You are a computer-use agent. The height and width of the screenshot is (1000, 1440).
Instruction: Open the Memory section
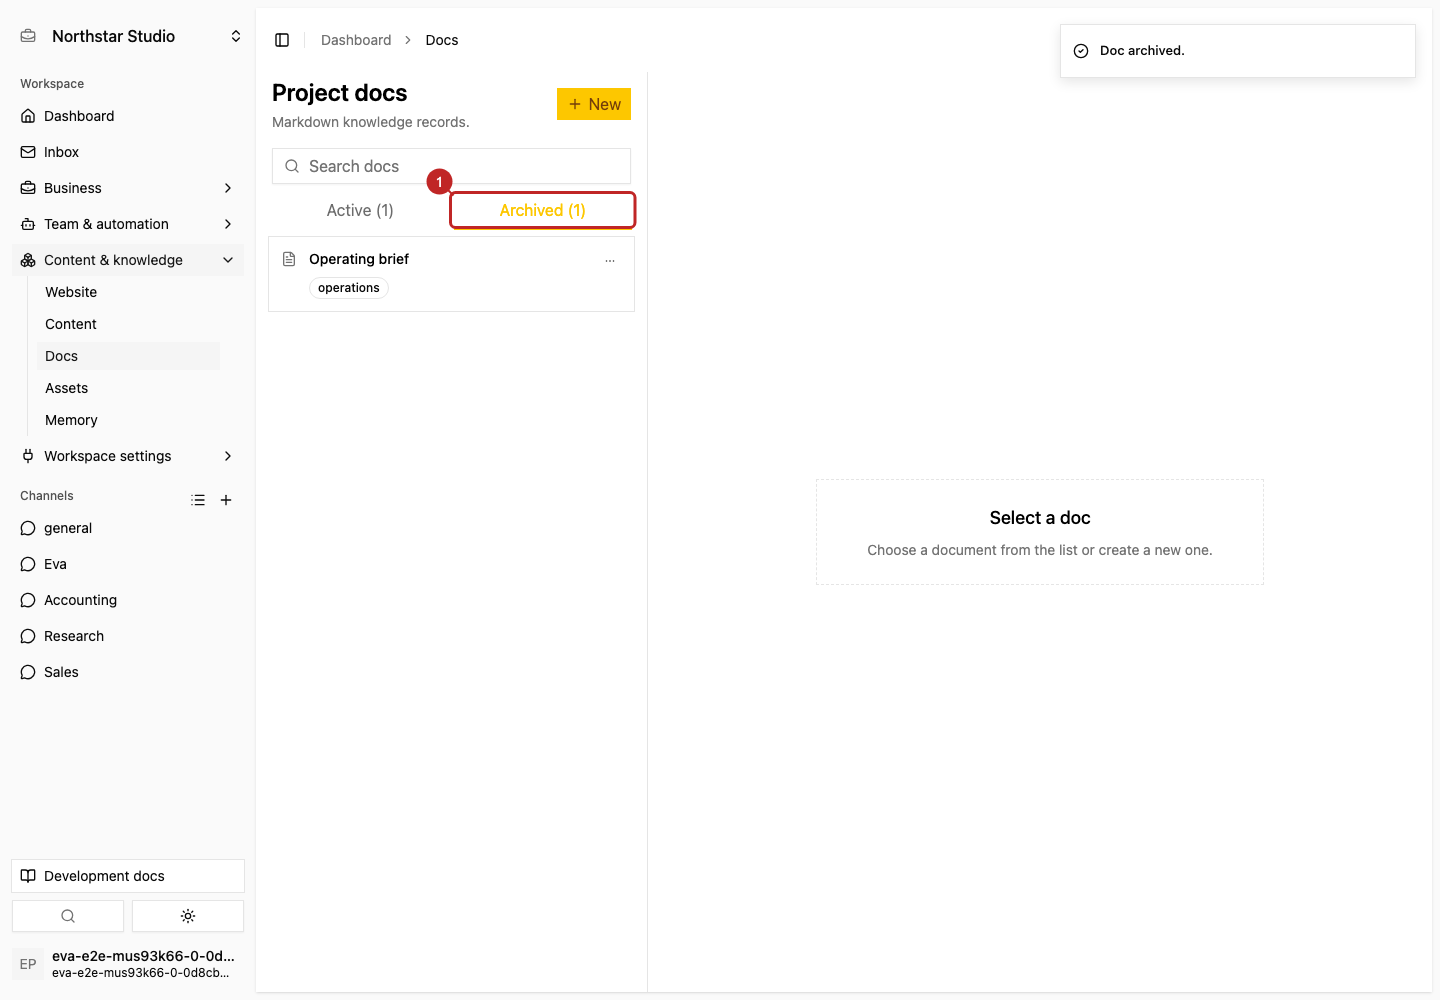tap(128, 420)
